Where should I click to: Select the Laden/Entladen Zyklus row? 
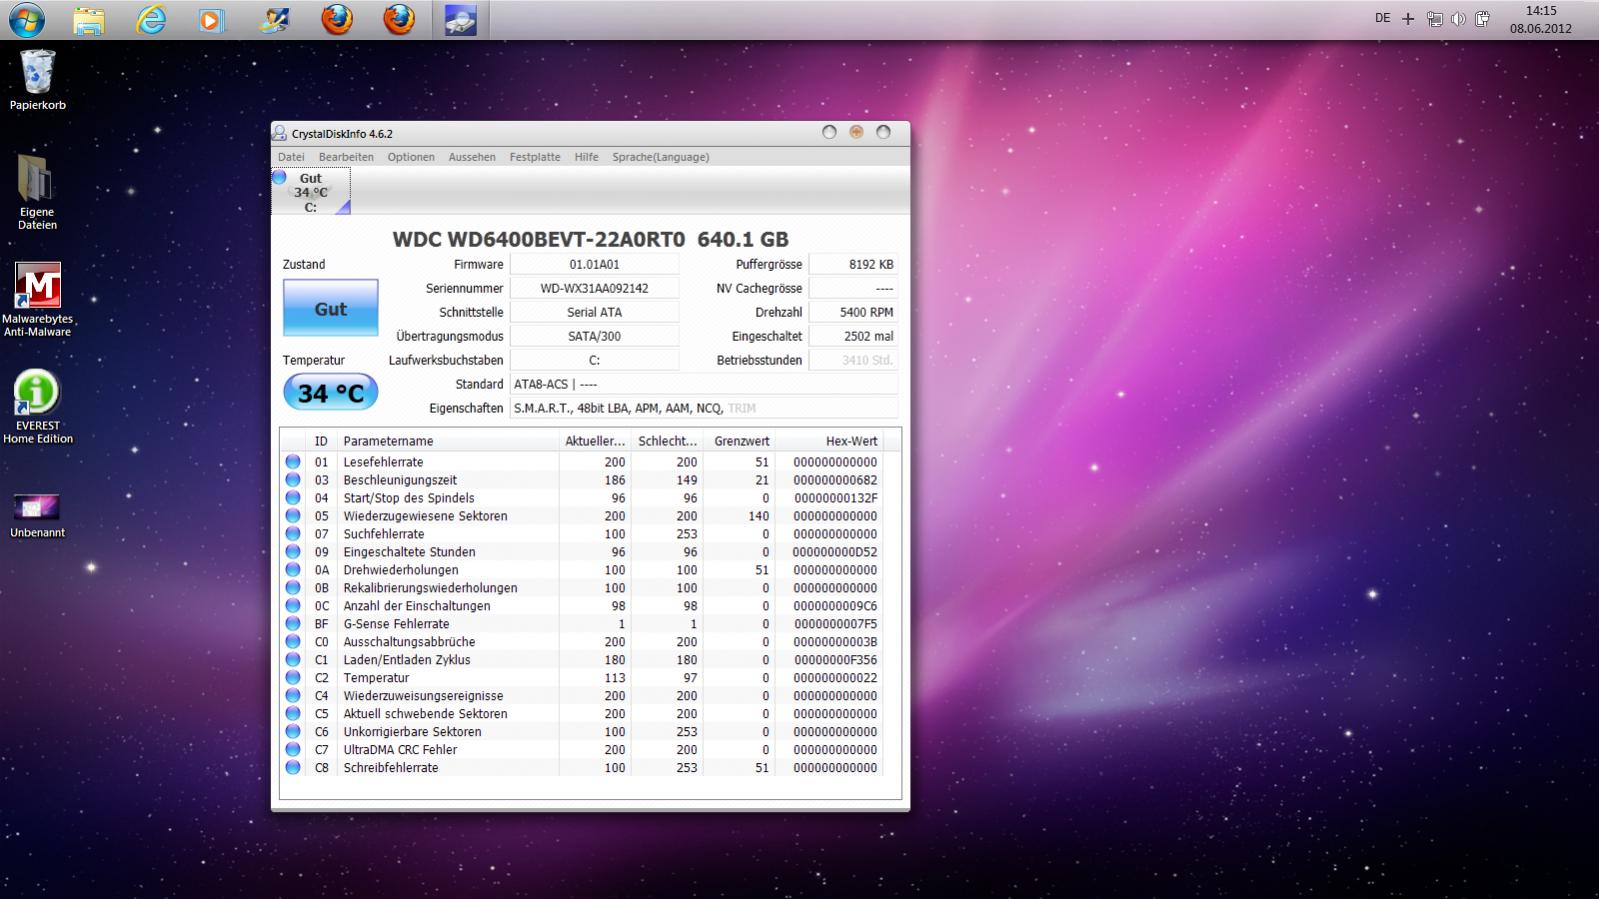[583, 660]
